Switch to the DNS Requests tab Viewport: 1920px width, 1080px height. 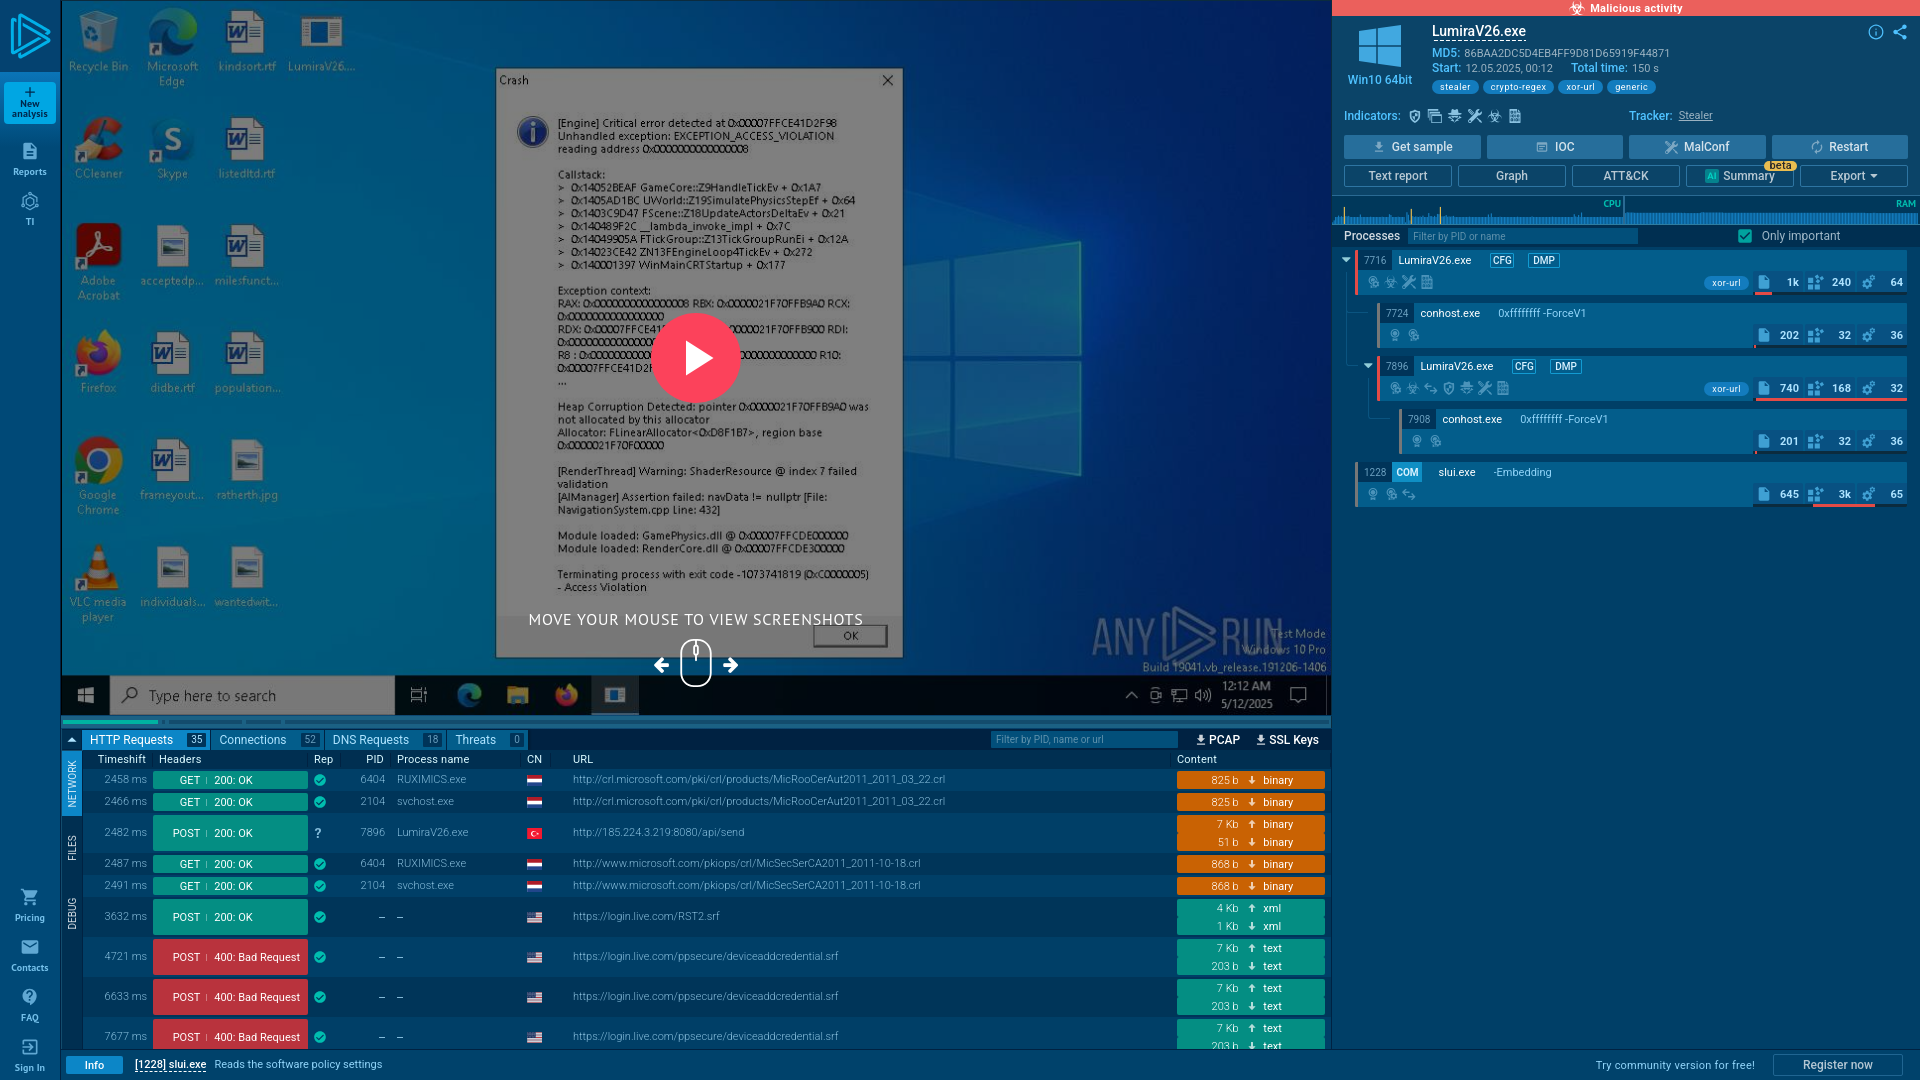click(x=385, y=740)
